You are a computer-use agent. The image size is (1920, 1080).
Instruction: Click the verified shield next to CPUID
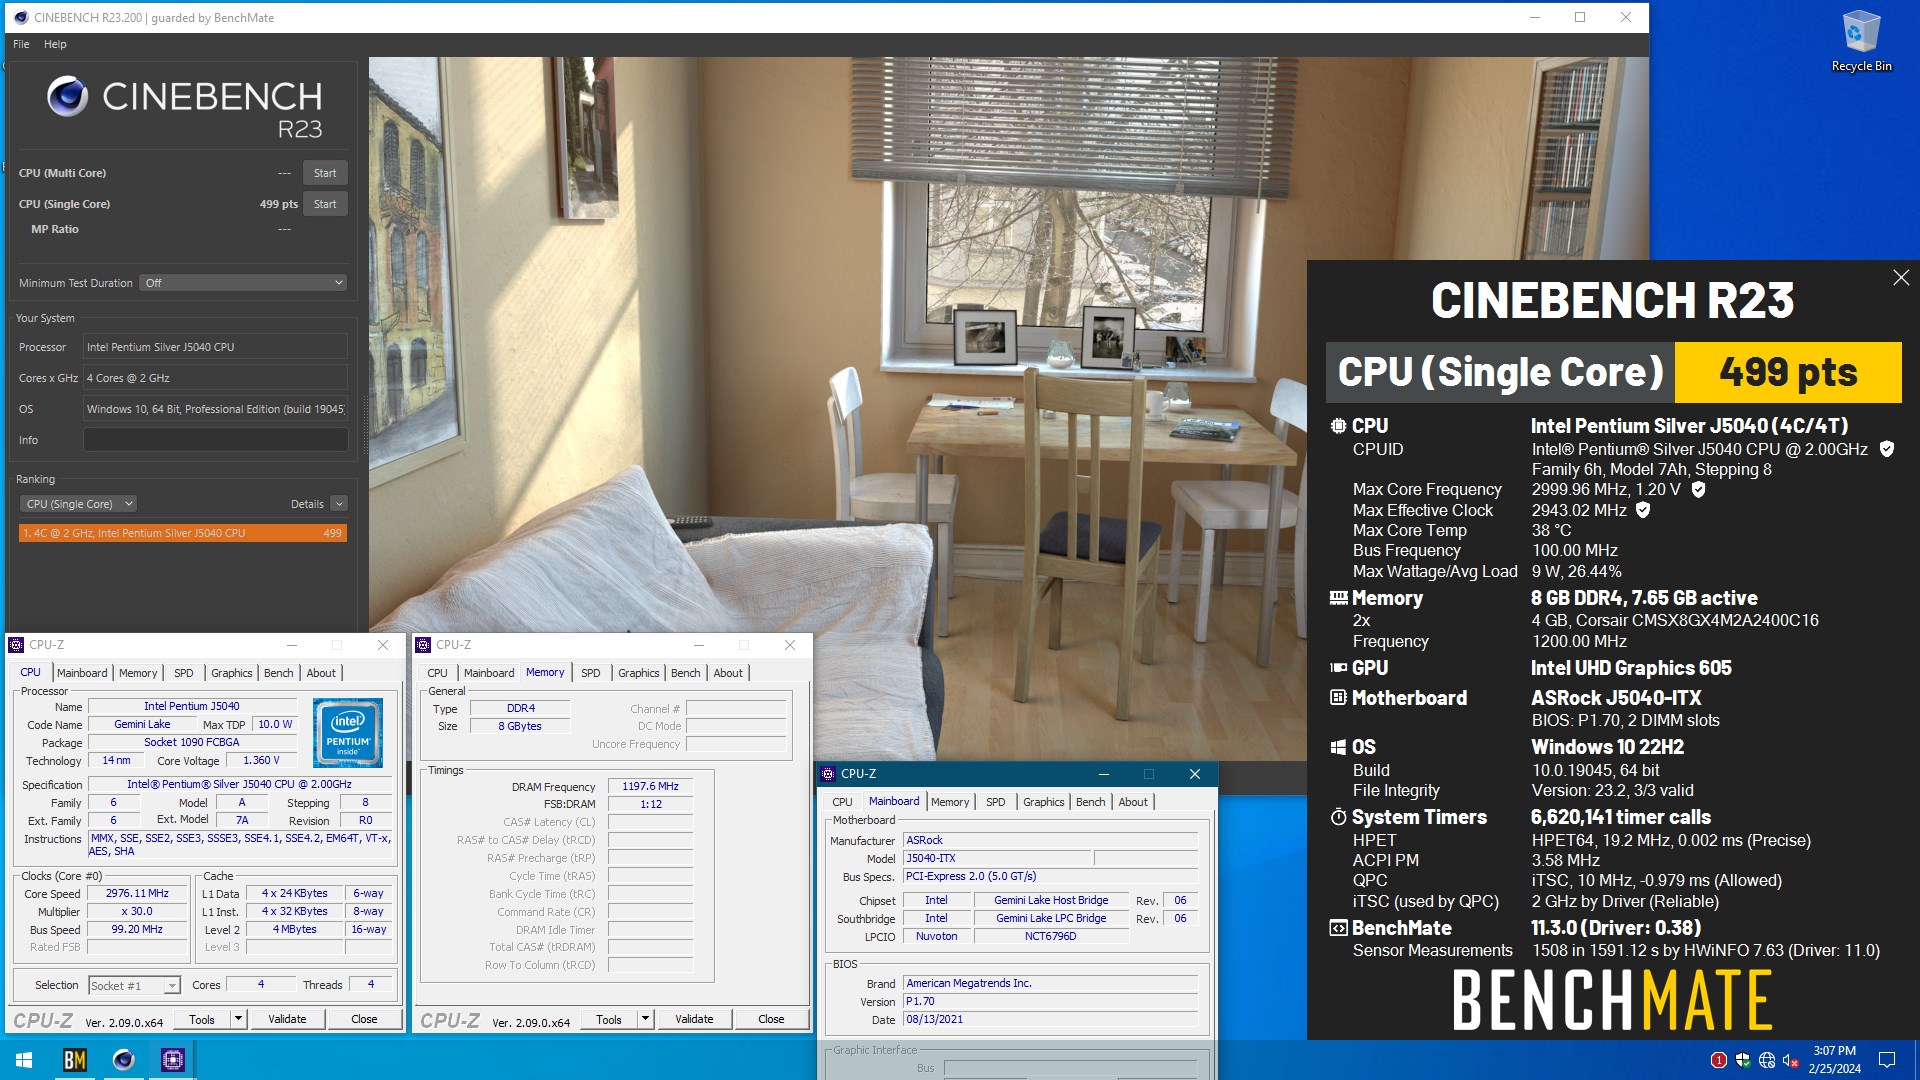point(1886,449)
